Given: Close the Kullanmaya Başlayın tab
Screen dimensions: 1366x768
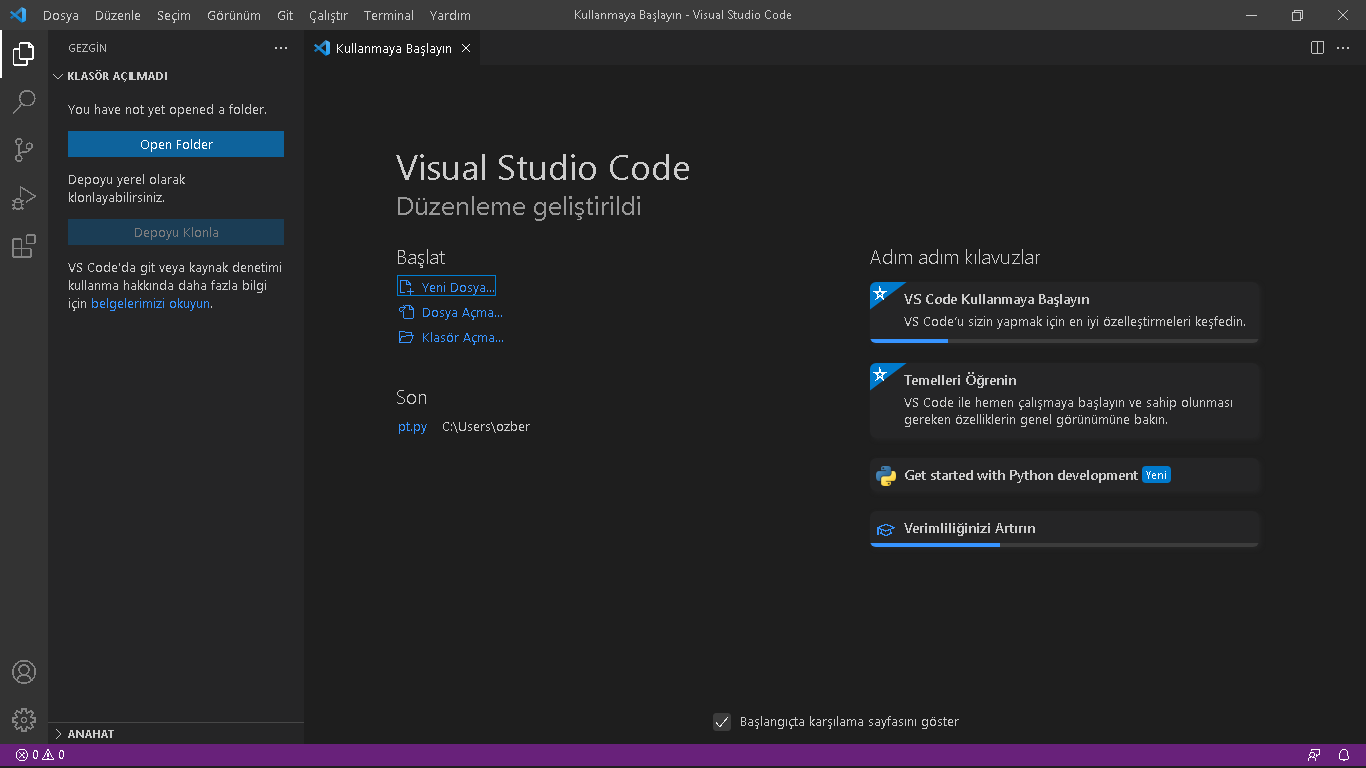Looking at the screenshot, I should (466, 48).
